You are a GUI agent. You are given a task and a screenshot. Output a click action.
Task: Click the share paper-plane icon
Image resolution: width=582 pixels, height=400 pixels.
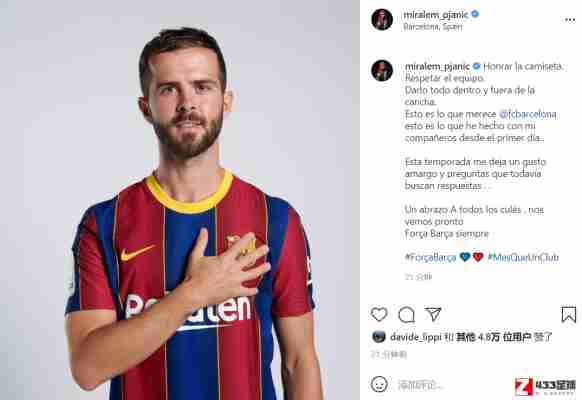pyautogui.click(x=433, y=314)
